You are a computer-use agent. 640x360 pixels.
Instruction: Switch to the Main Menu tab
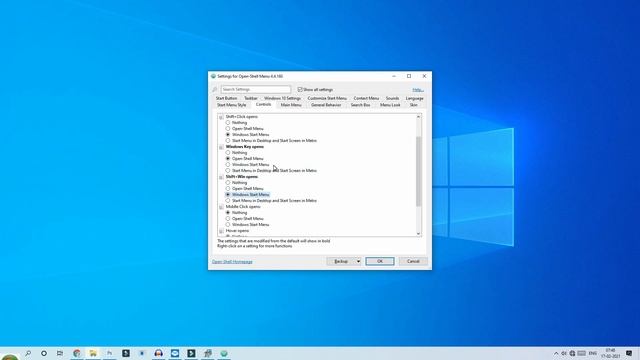coord(291,105)
